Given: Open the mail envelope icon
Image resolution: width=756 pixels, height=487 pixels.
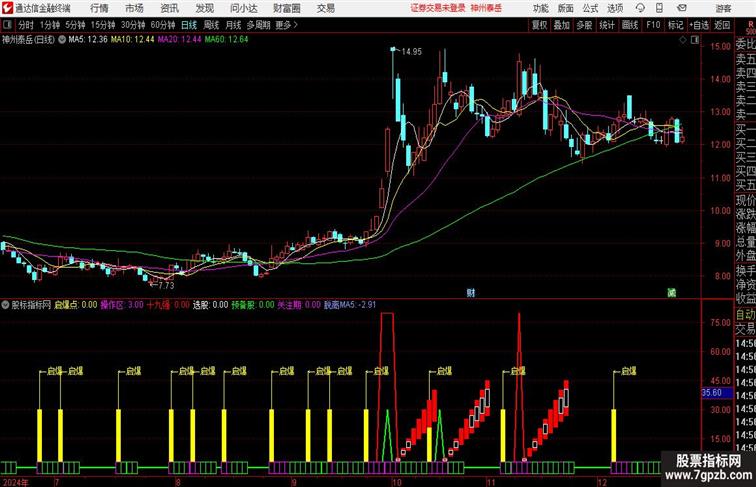Looking at the screenshot, I should (682, 8).
